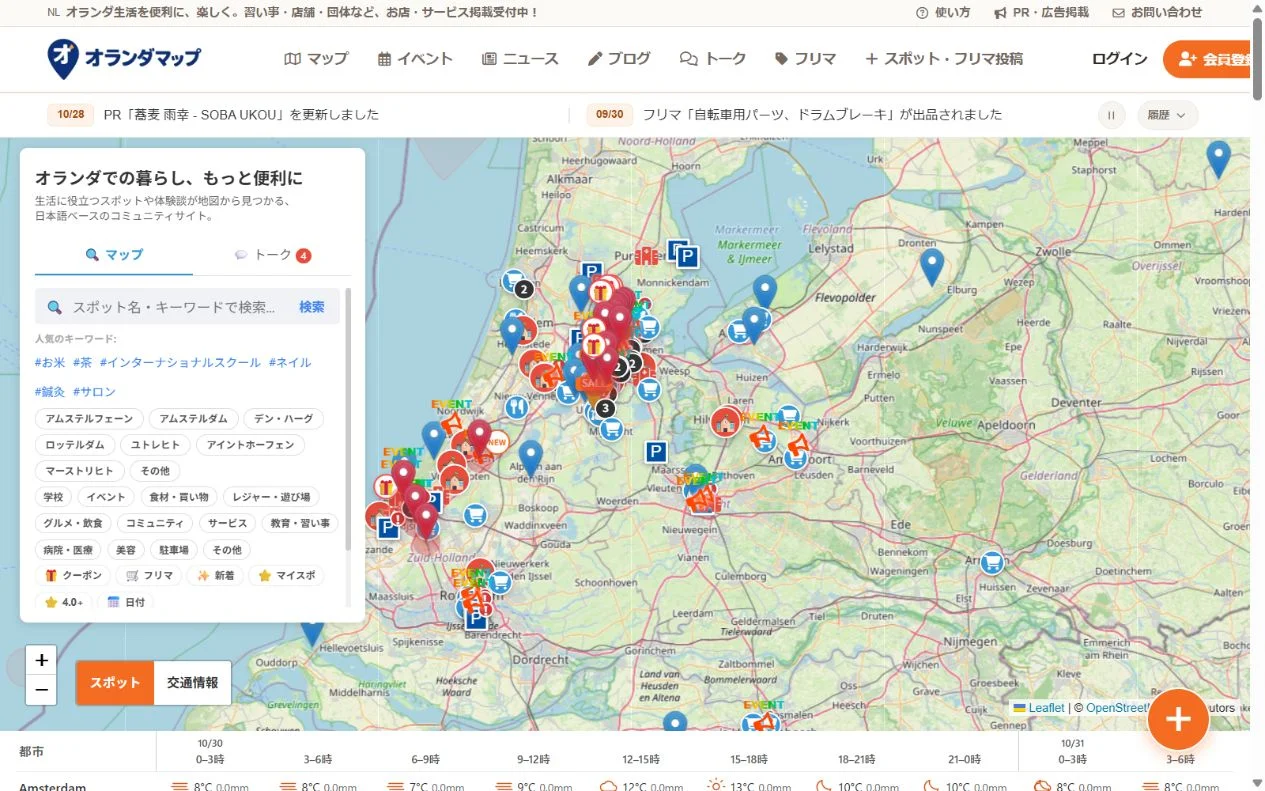The height and width of the screenshot is (791, 1265).
Task: Pause the news ticker
Action: click(x=1111, y=115)
